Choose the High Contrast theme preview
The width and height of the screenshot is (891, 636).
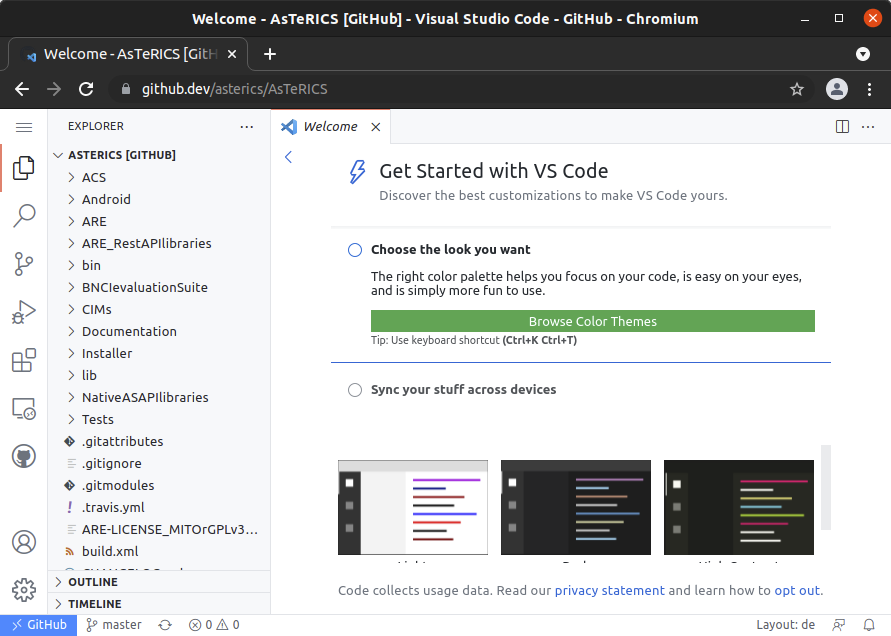739,508
